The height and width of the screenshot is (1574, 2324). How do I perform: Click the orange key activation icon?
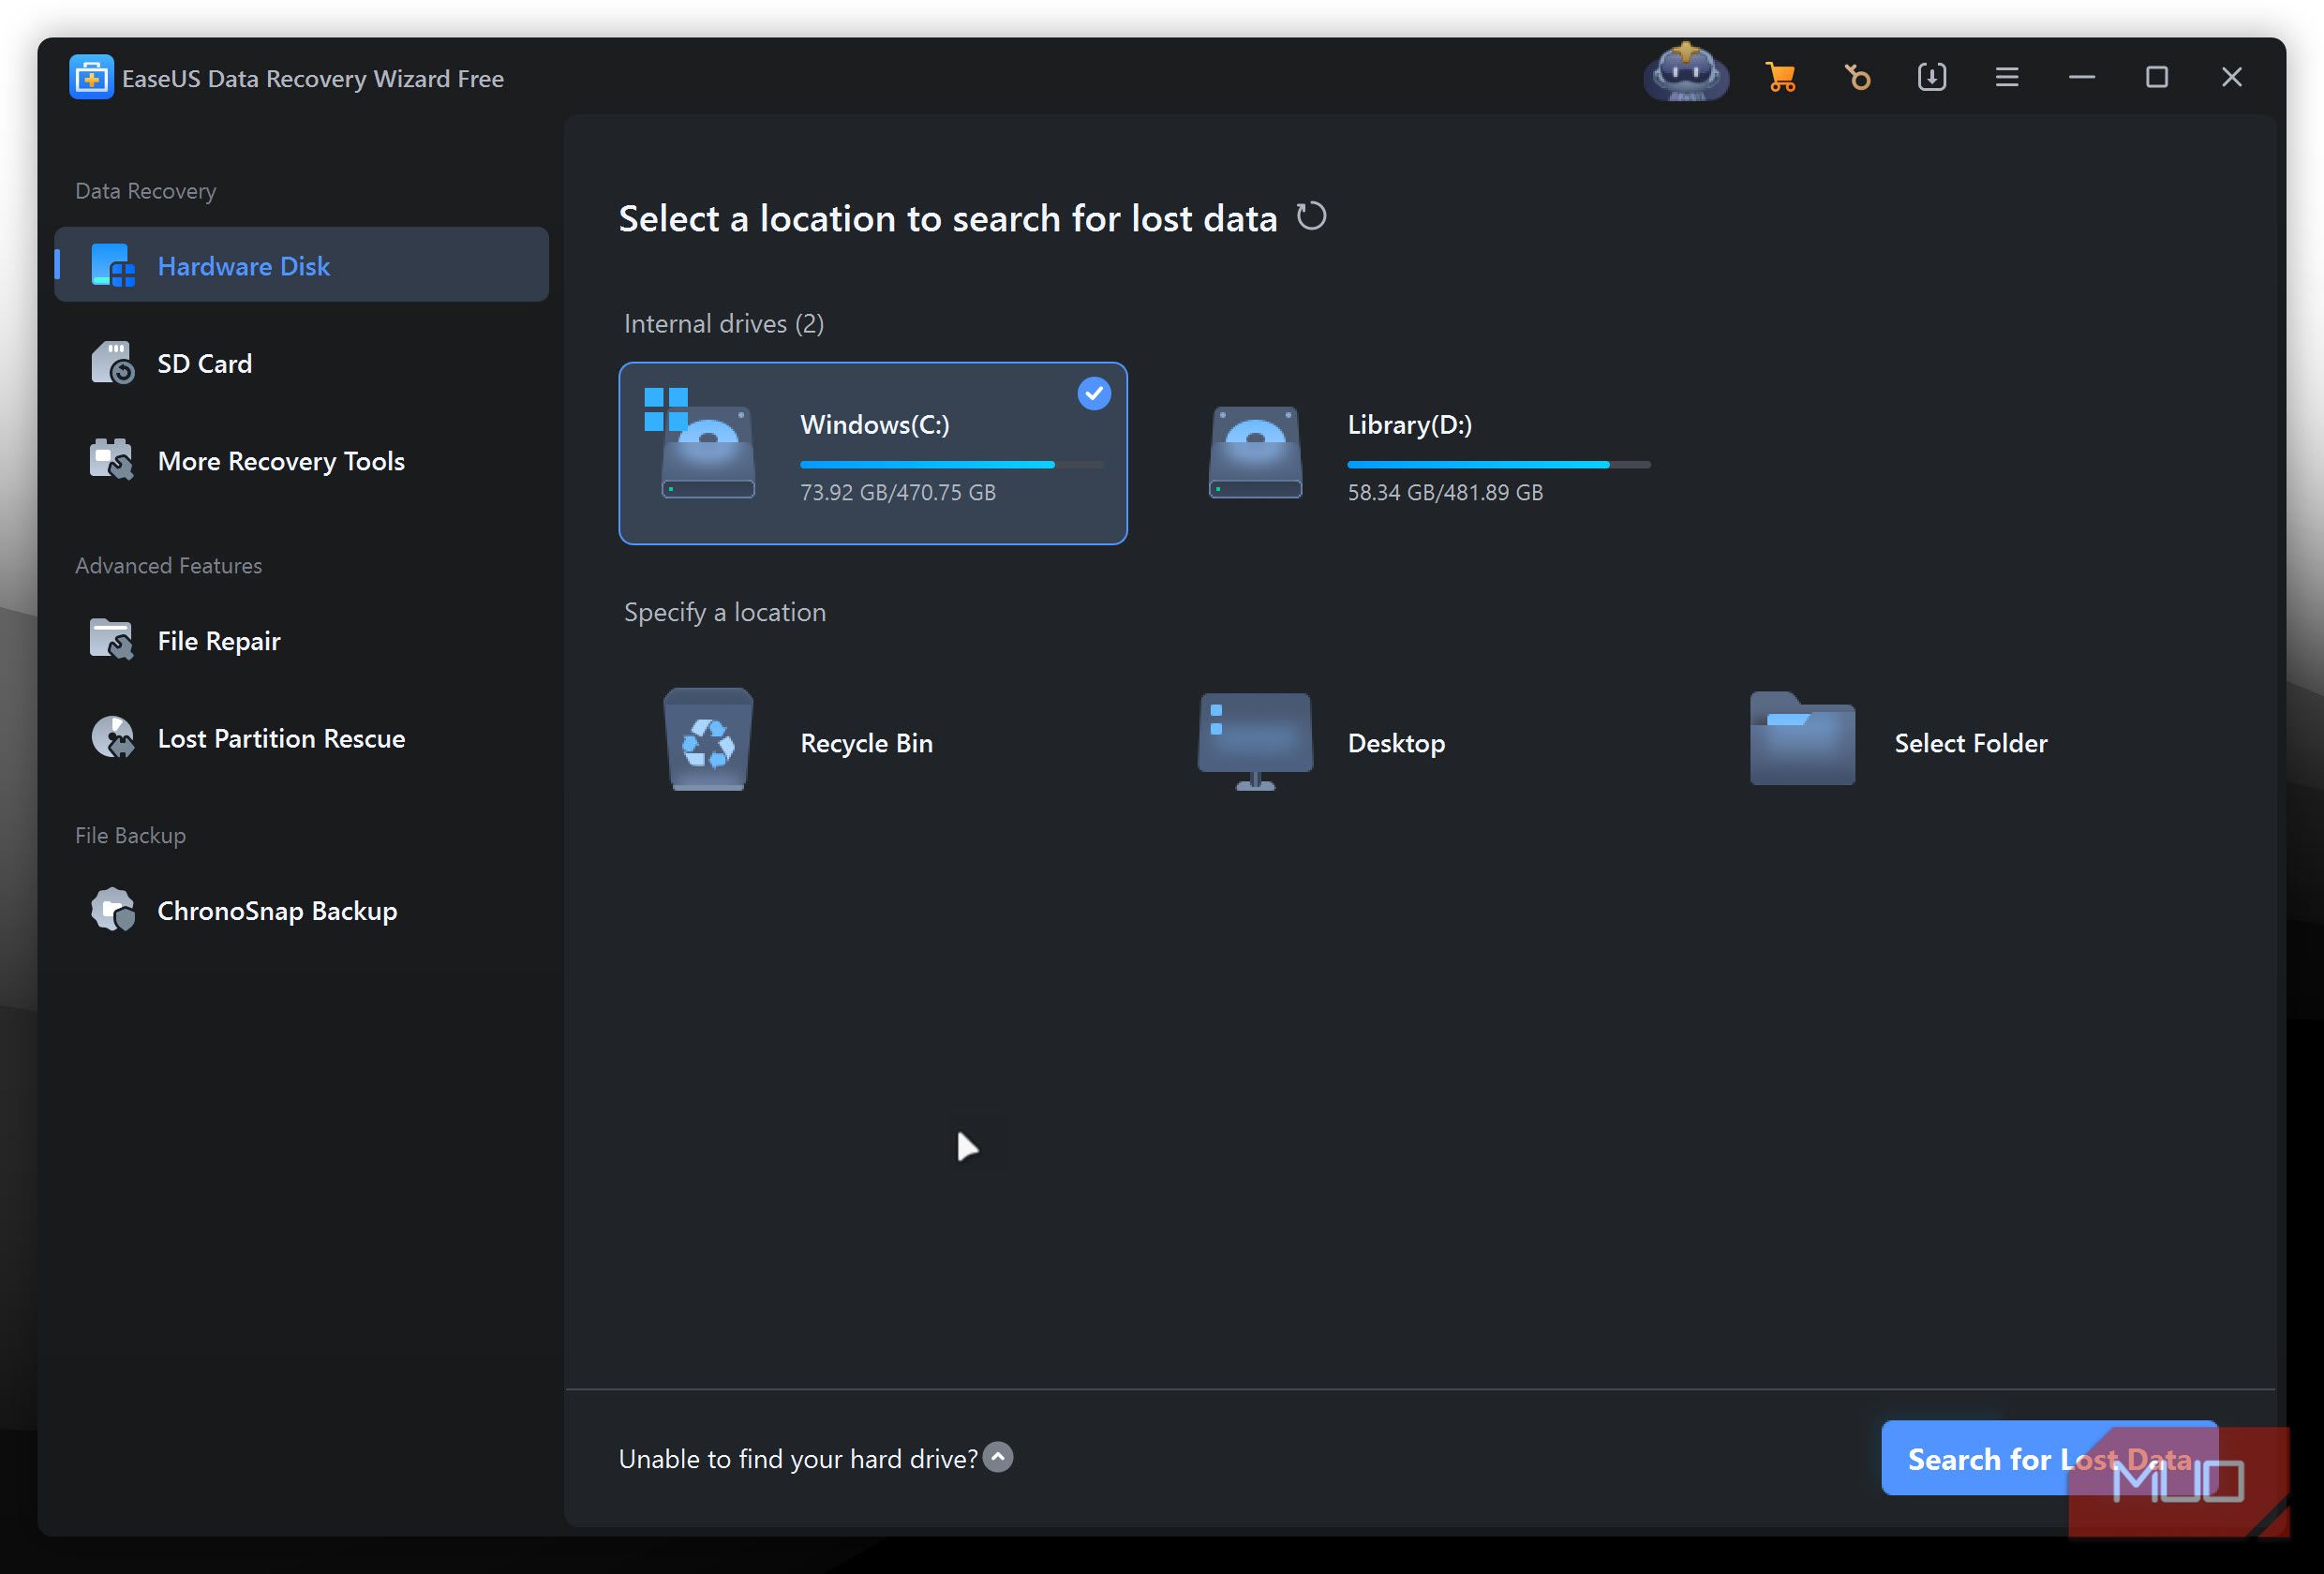(x=1857, y=77)
